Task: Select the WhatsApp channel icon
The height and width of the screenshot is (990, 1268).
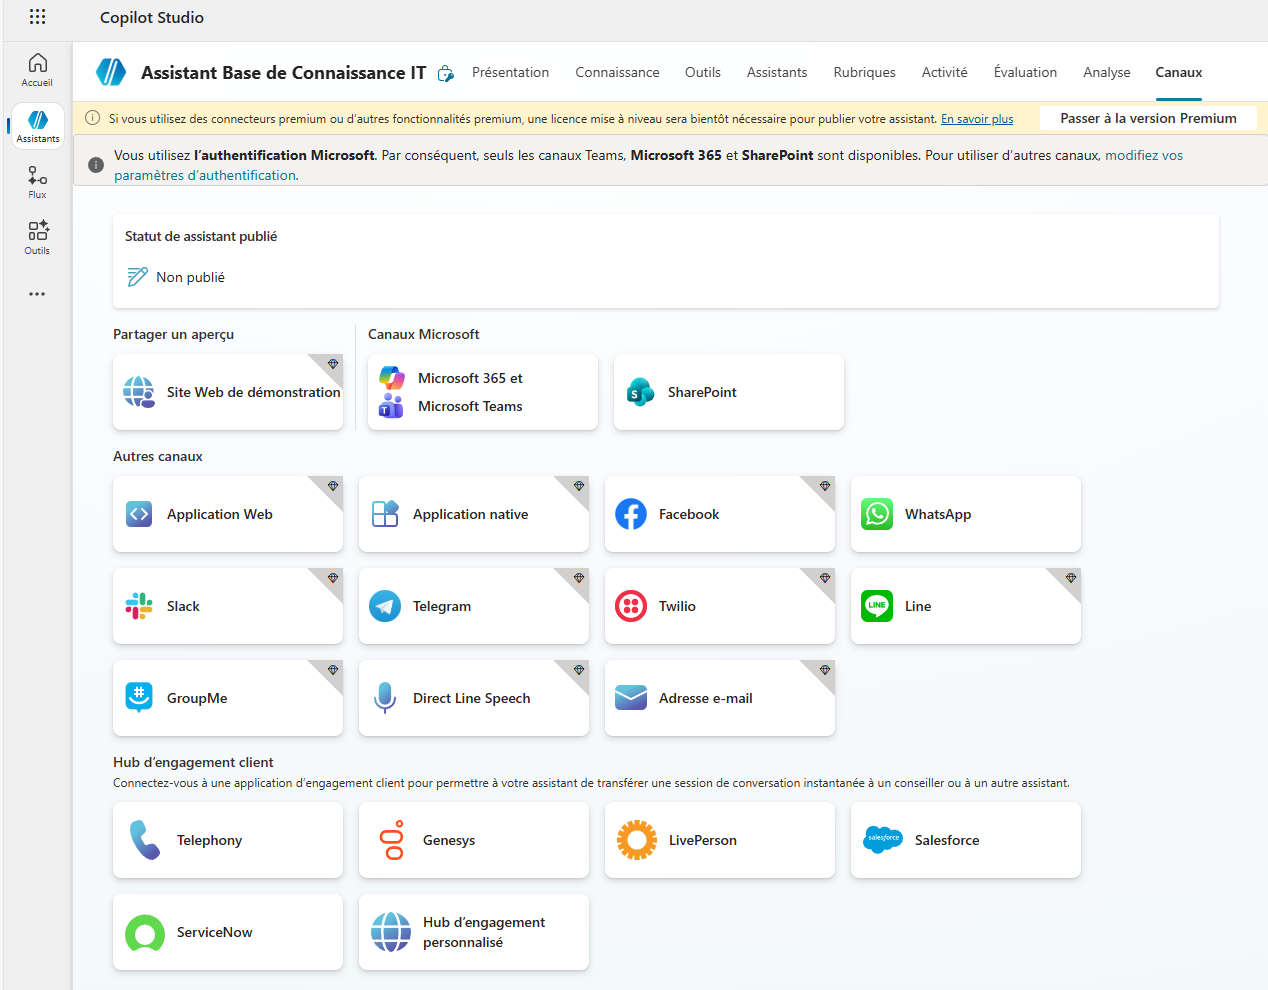Action: tap(877, 514)
